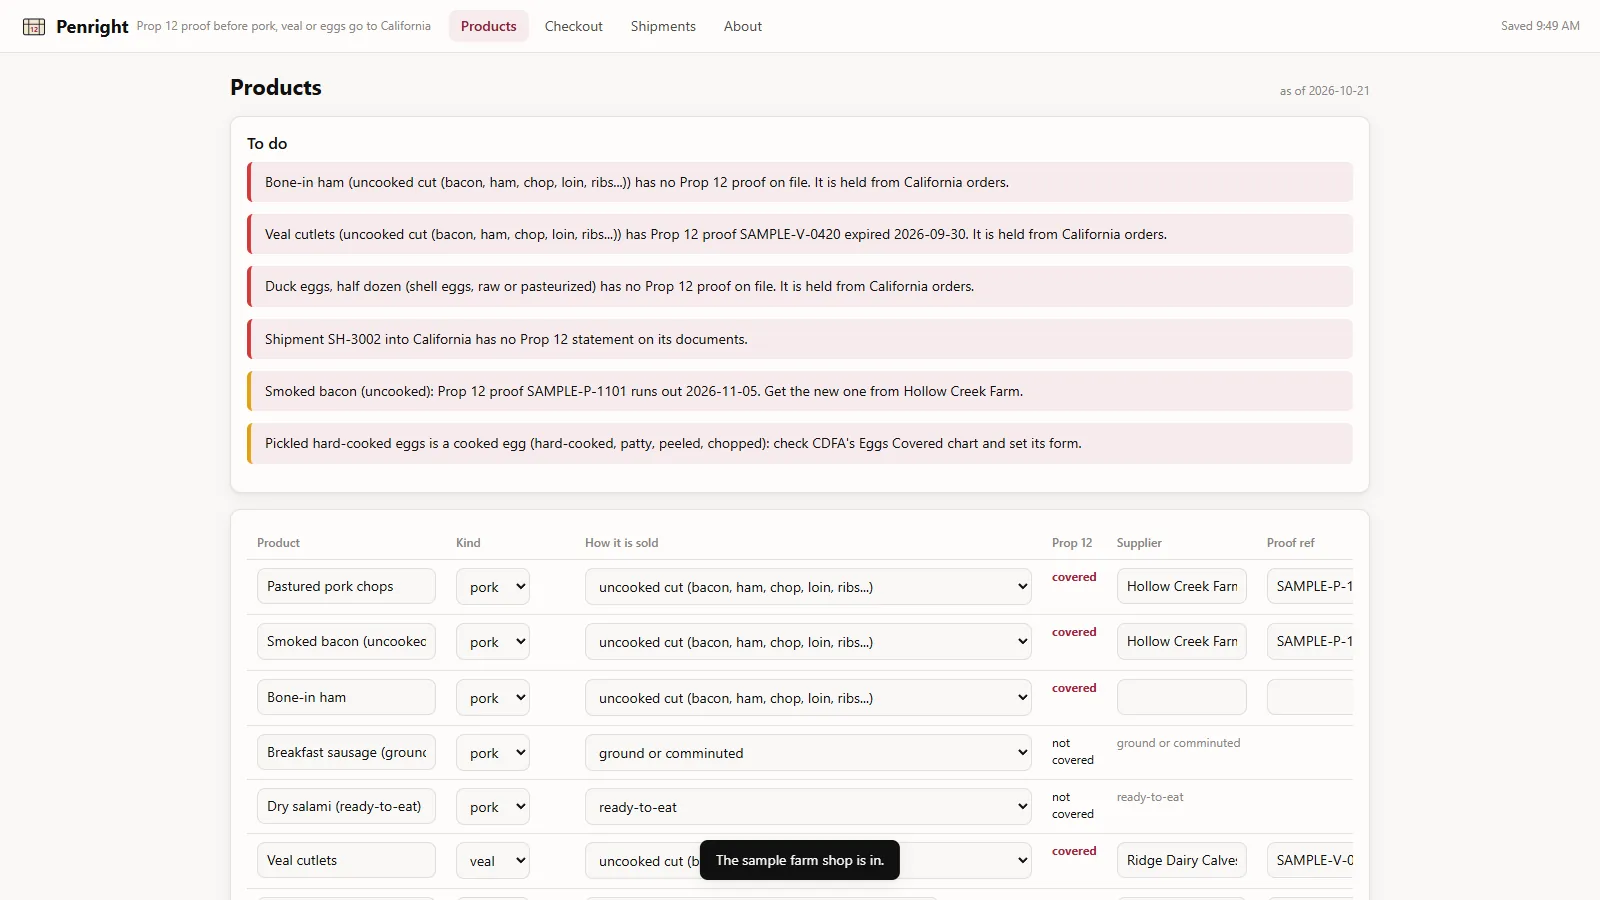Edit proof ref for Smoked bacon
The width and height of the screenshot is (1600, 900).
pyautogui.click(x=1310, y=641)
